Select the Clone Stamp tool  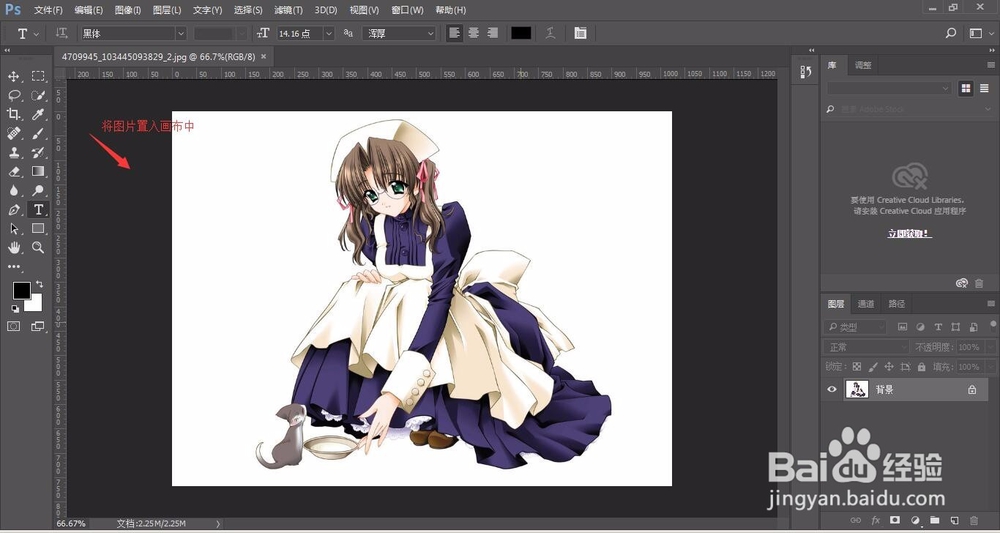pos(13,152)
